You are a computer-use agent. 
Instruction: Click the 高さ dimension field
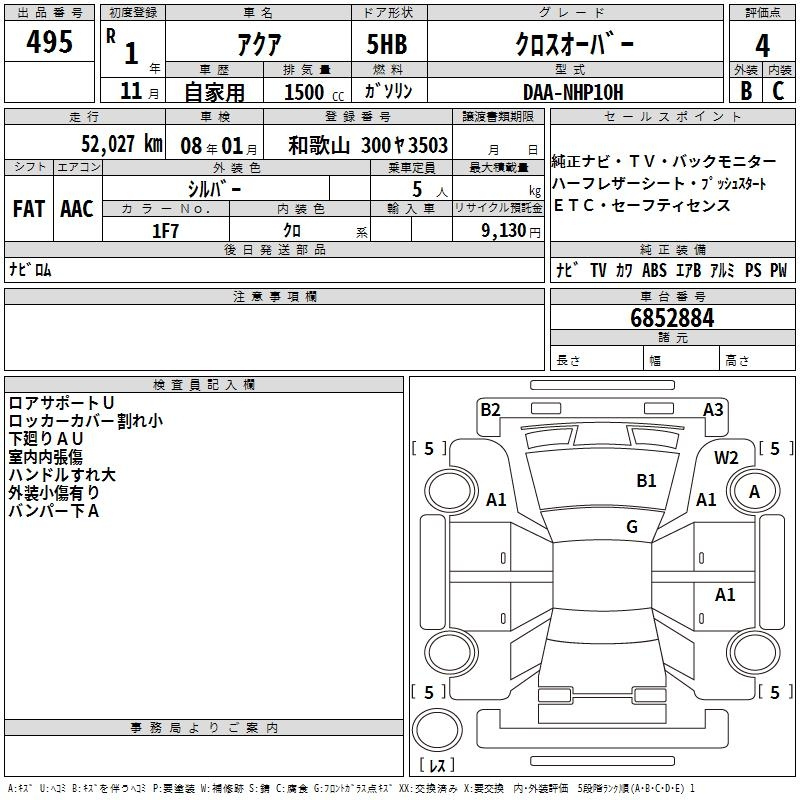tap(758, 360)
